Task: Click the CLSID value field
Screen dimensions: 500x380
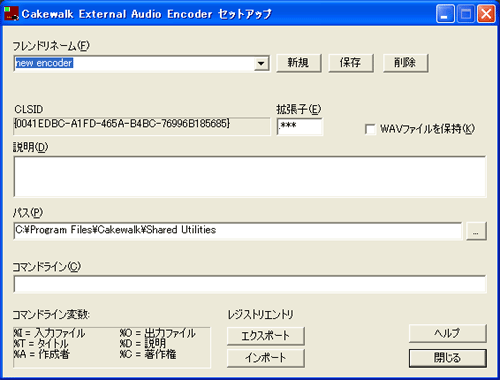Action: (x=142, y=126)
